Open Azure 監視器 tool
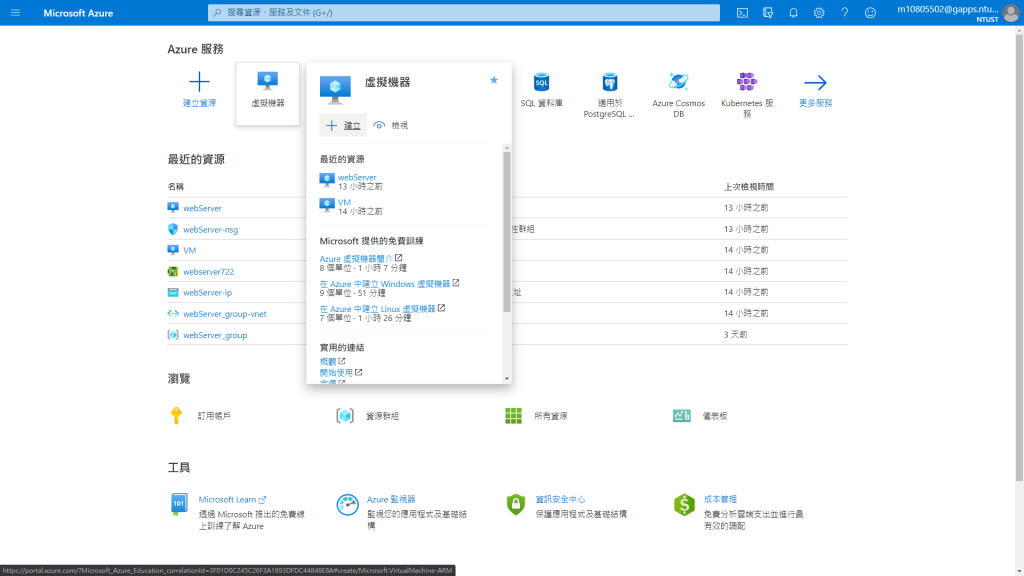 tap(391, 500)
